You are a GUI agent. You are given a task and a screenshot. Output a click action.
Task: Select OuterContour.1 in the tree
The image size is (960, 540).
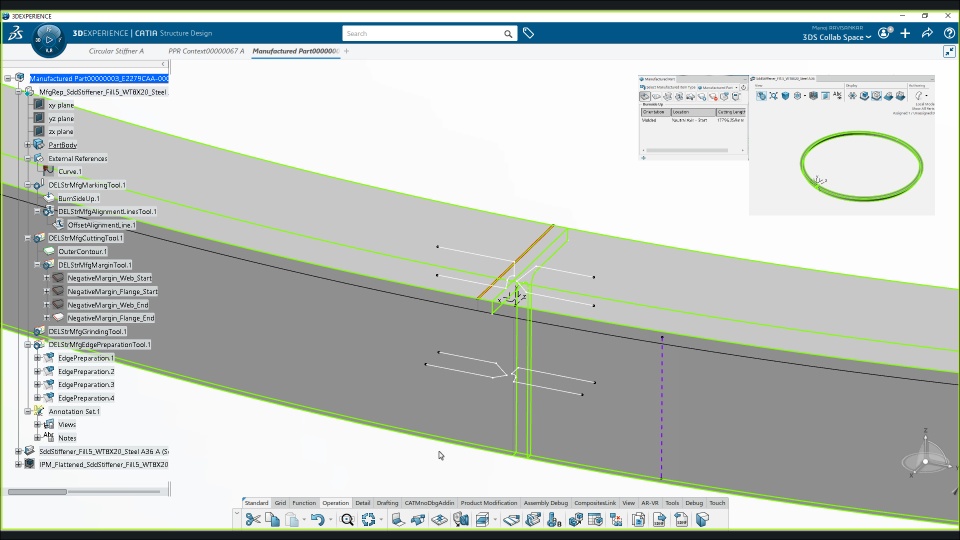(x=82, y=252)
